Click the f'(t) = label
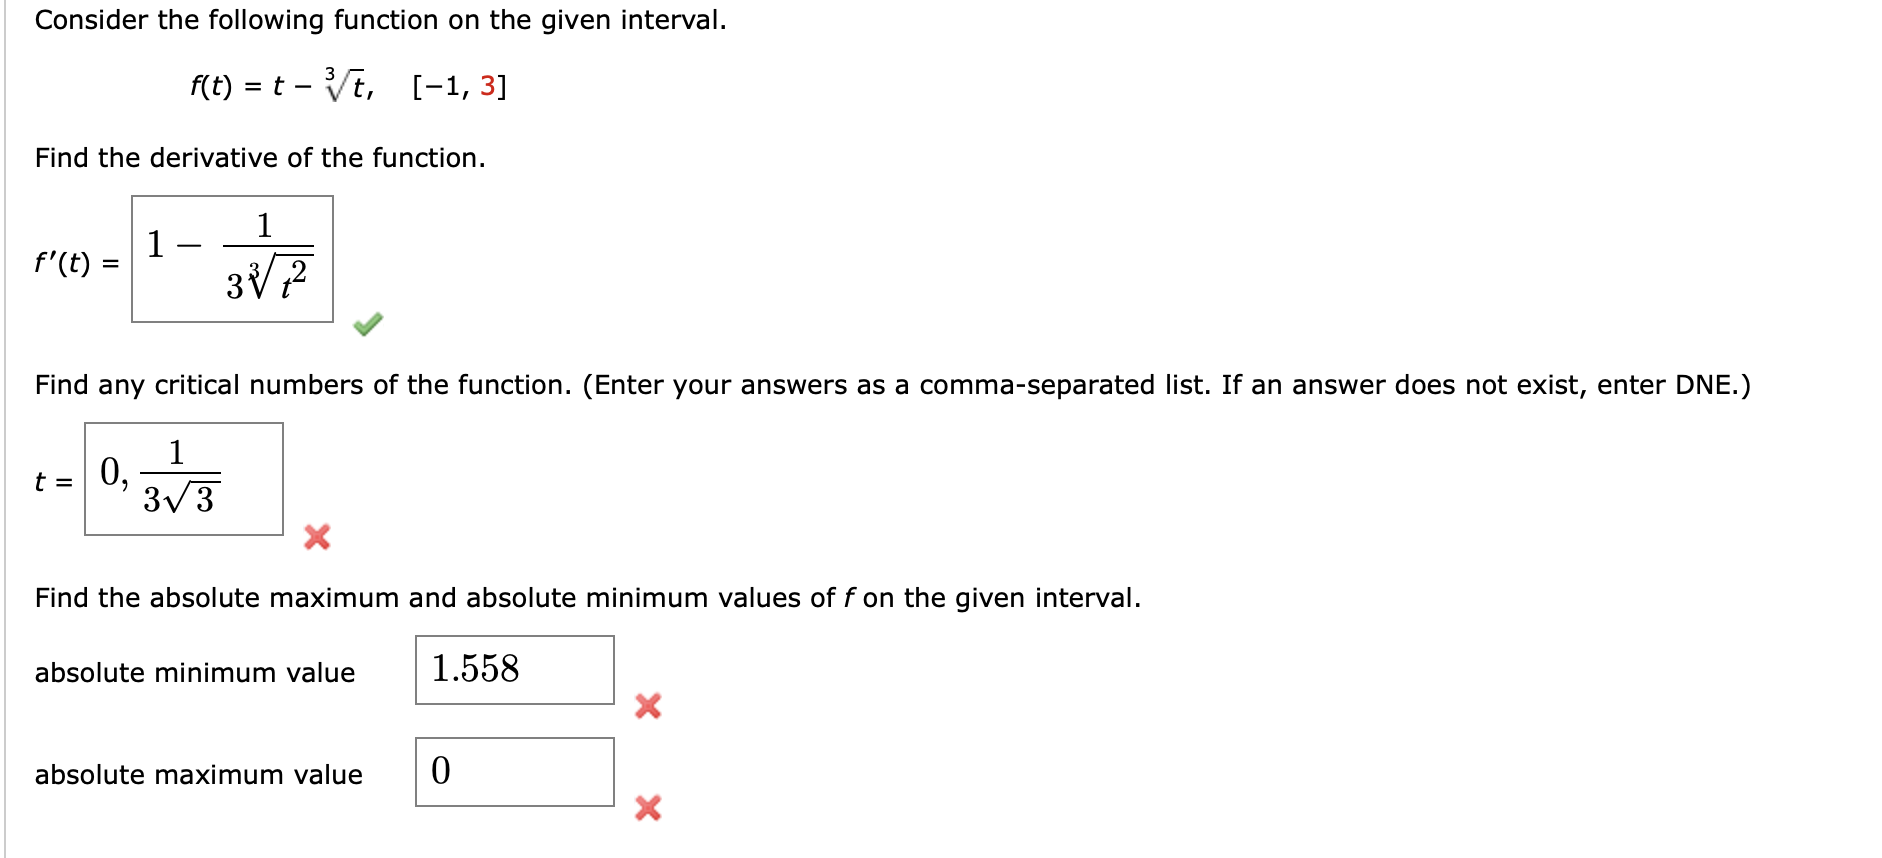The width and height of the screenshot is (1882, 858). point(72,261)
